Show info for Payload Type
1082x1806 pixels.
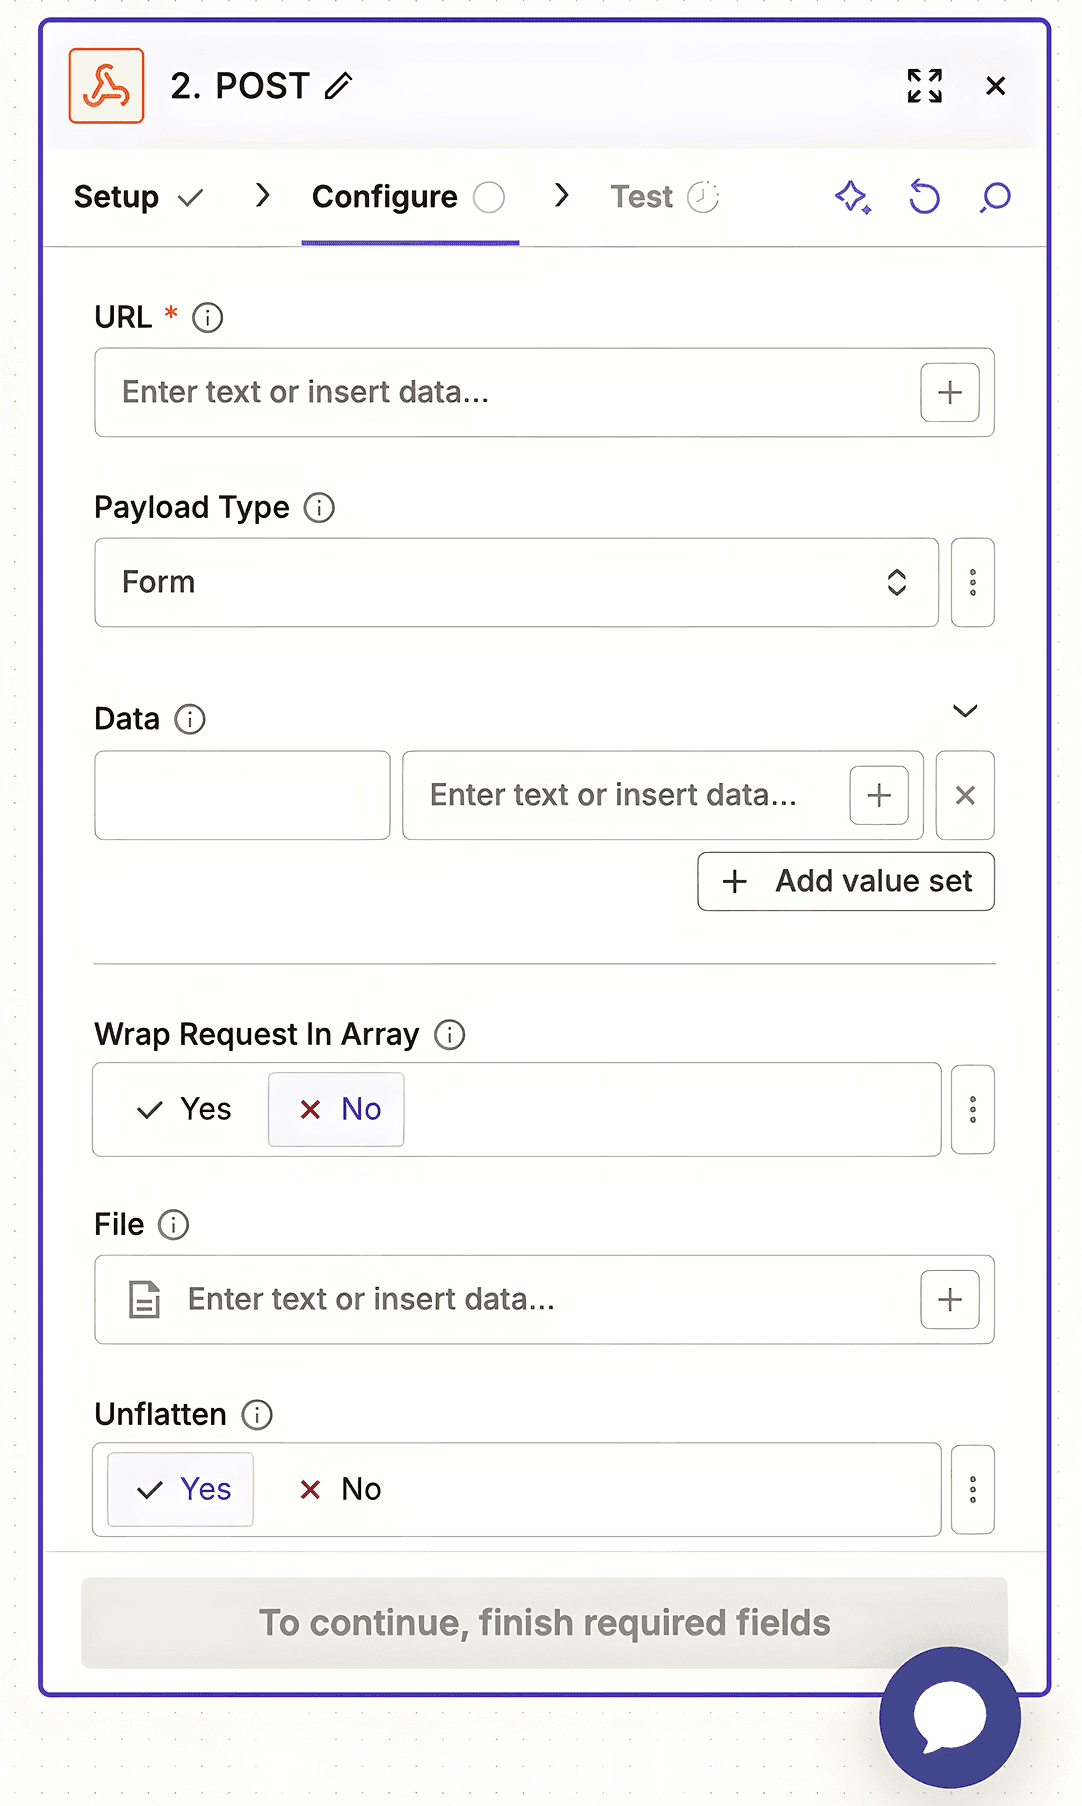[x=319, y=508]
